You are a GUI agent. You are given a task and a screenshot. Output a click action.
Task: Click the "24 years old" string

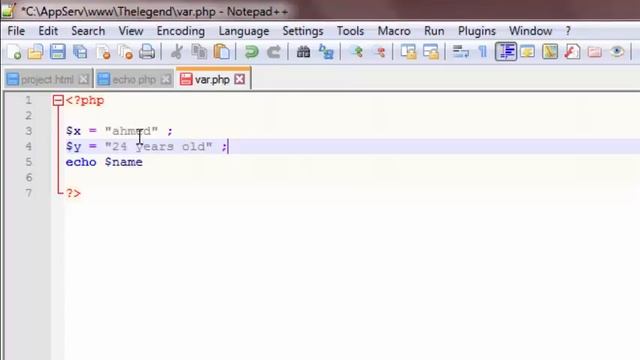point(158,147)
